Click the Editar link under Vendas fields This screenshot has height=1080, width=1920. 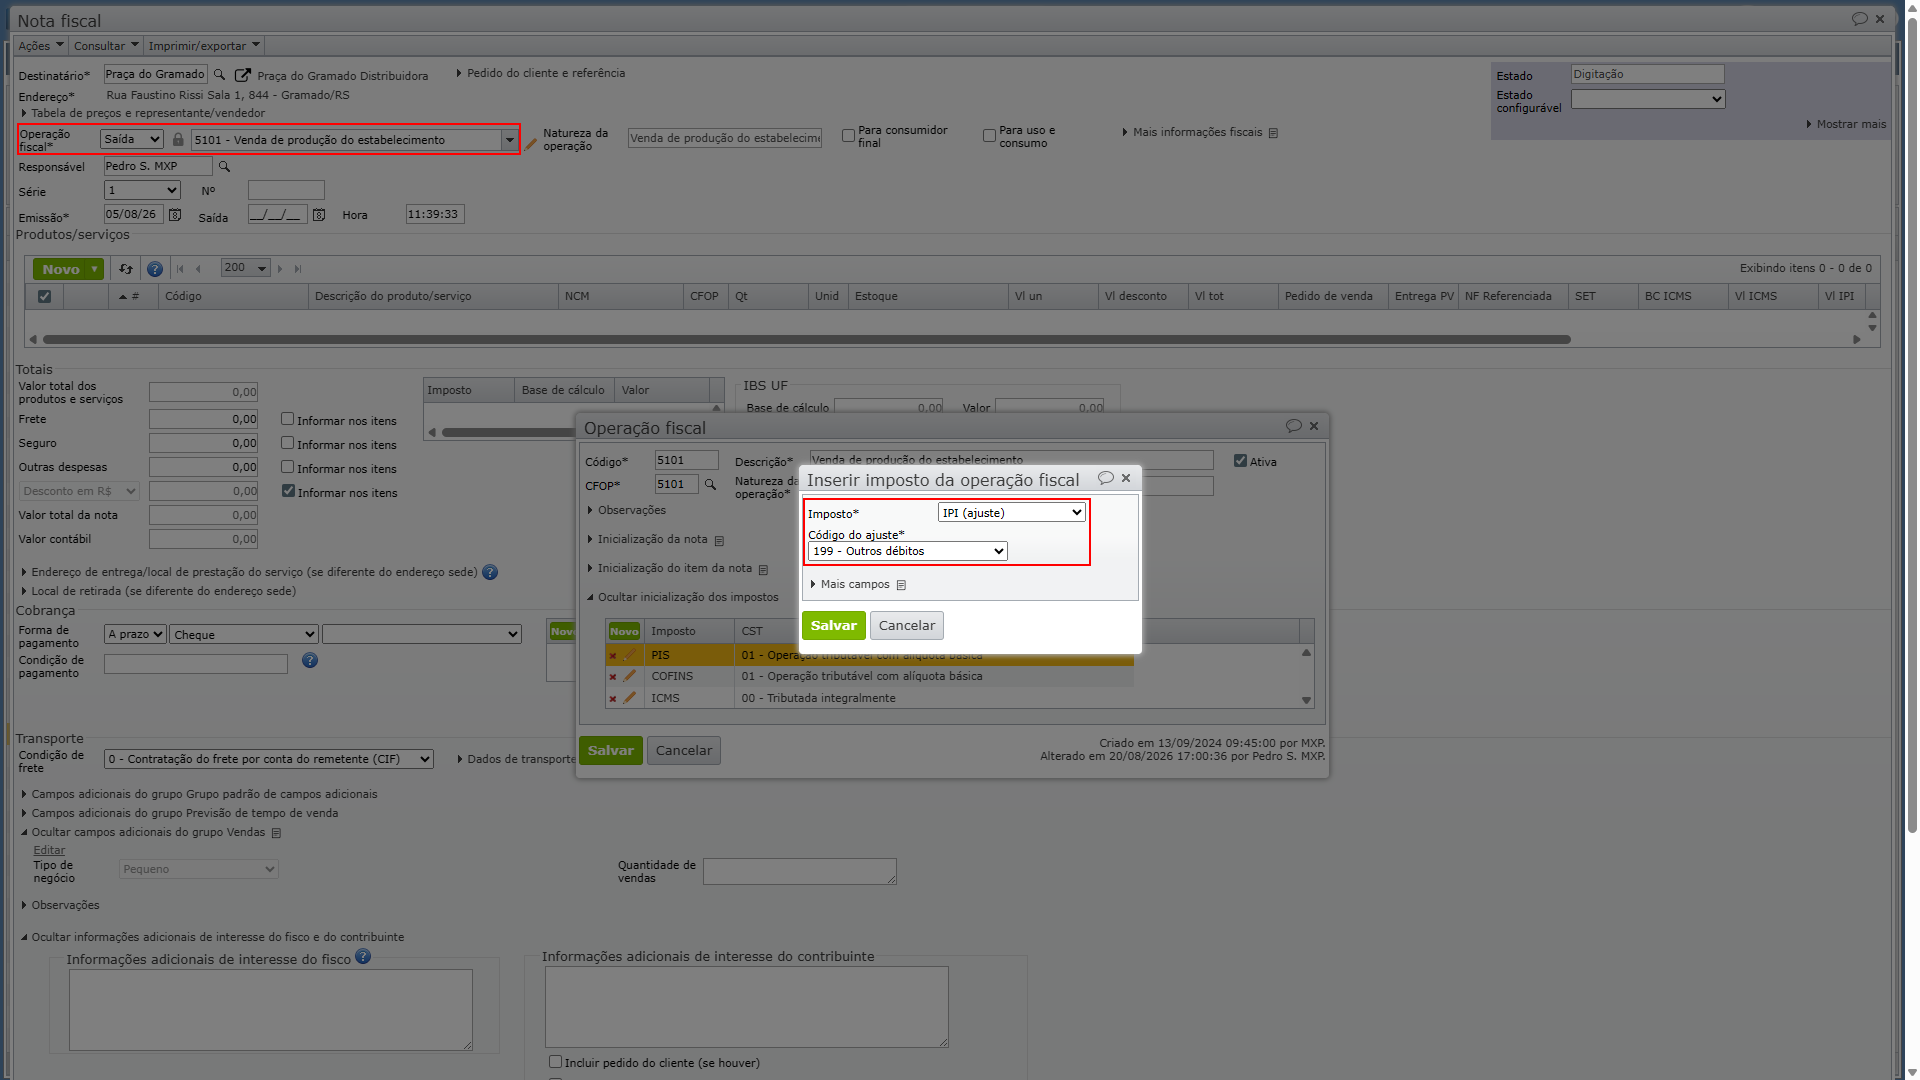pyautogui.click(x=49, y=850)
